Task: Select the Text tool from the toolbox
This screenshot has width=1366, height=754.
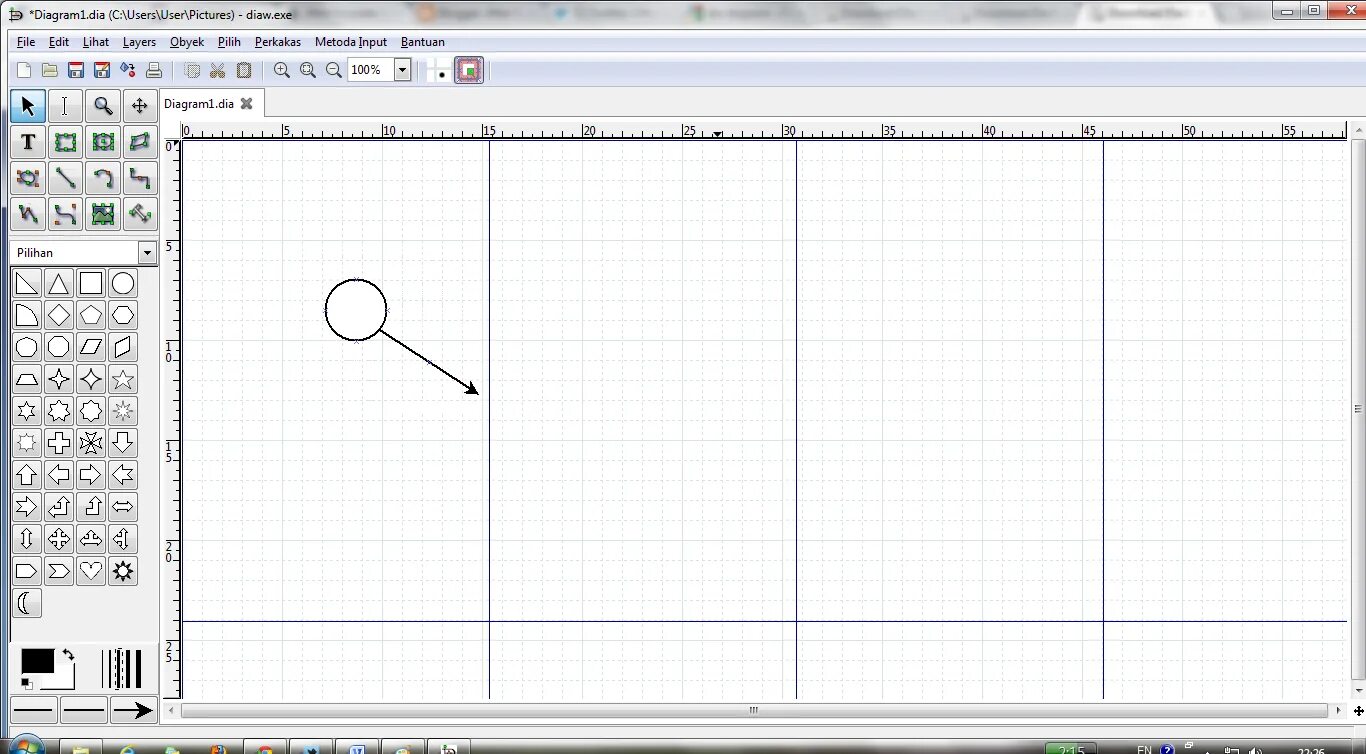Action: pyautogui.click(x=27, y=142)
